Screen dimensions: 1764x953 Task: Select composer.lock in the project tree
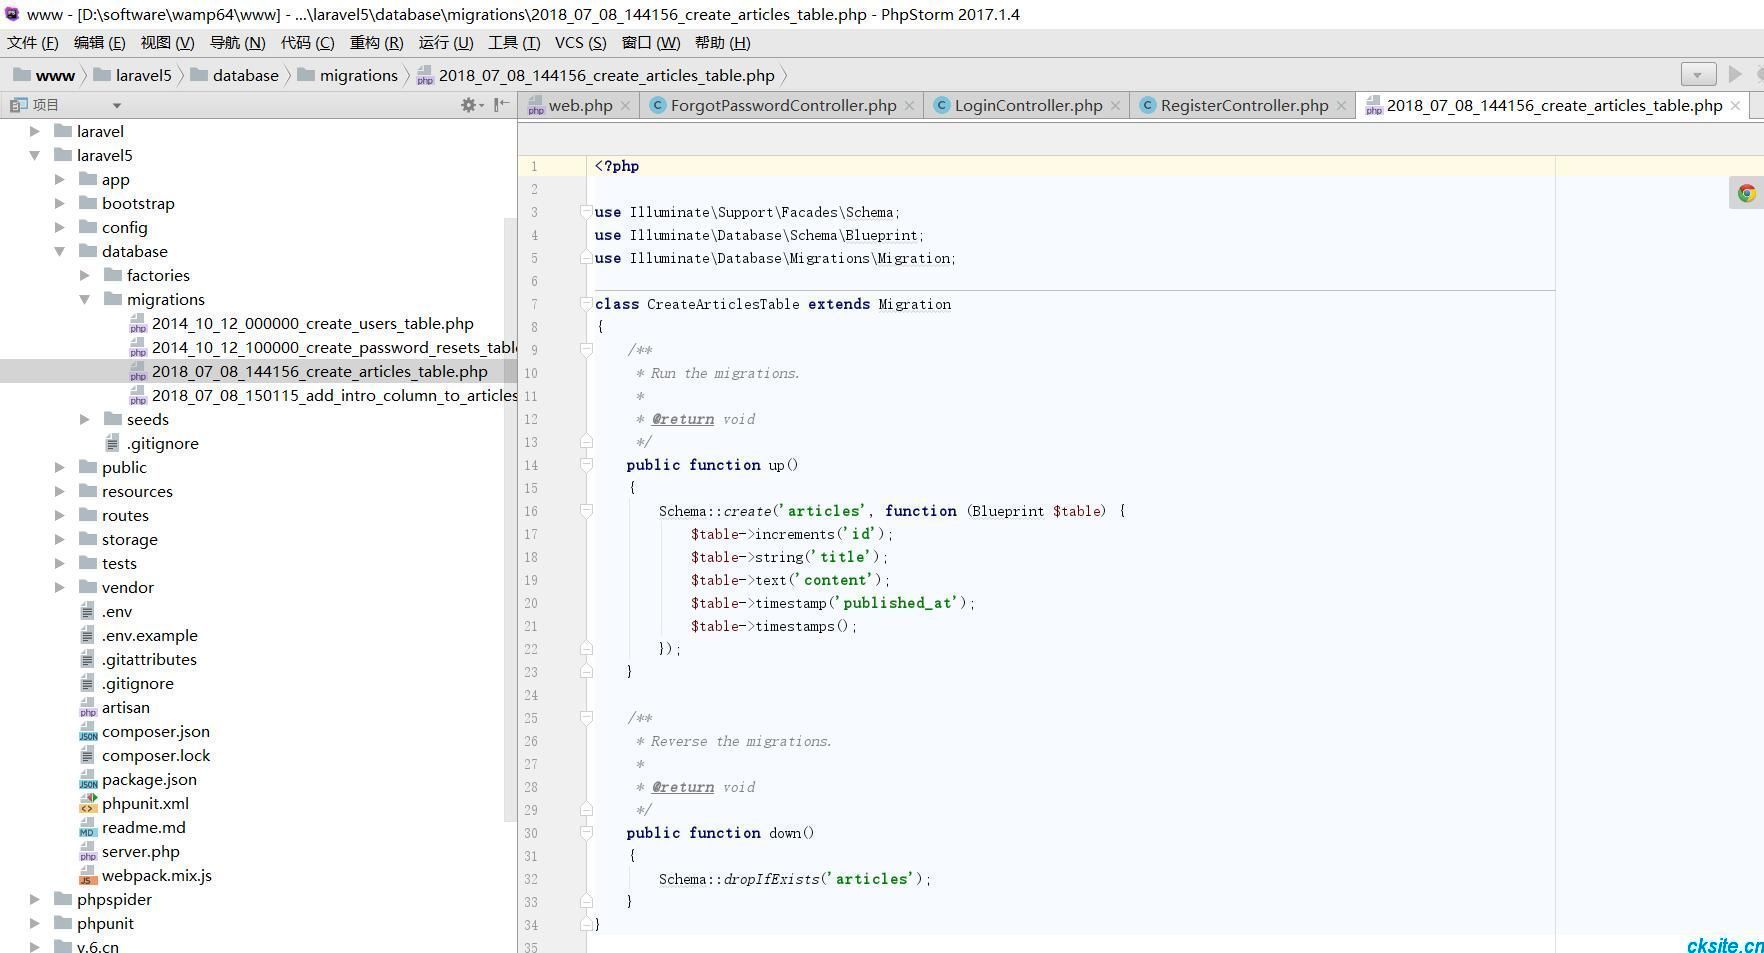pyautogui.click(x=156, y=755)
